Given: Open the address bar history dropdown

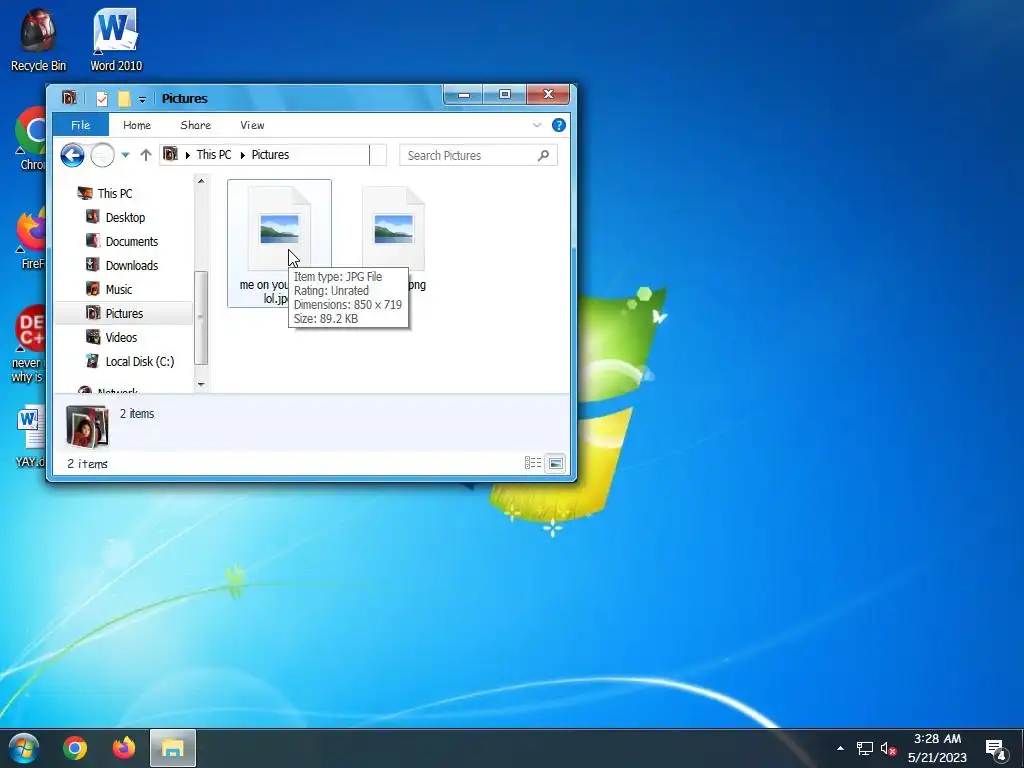Looking at the screenshot, I should click(x=377, y=155).
